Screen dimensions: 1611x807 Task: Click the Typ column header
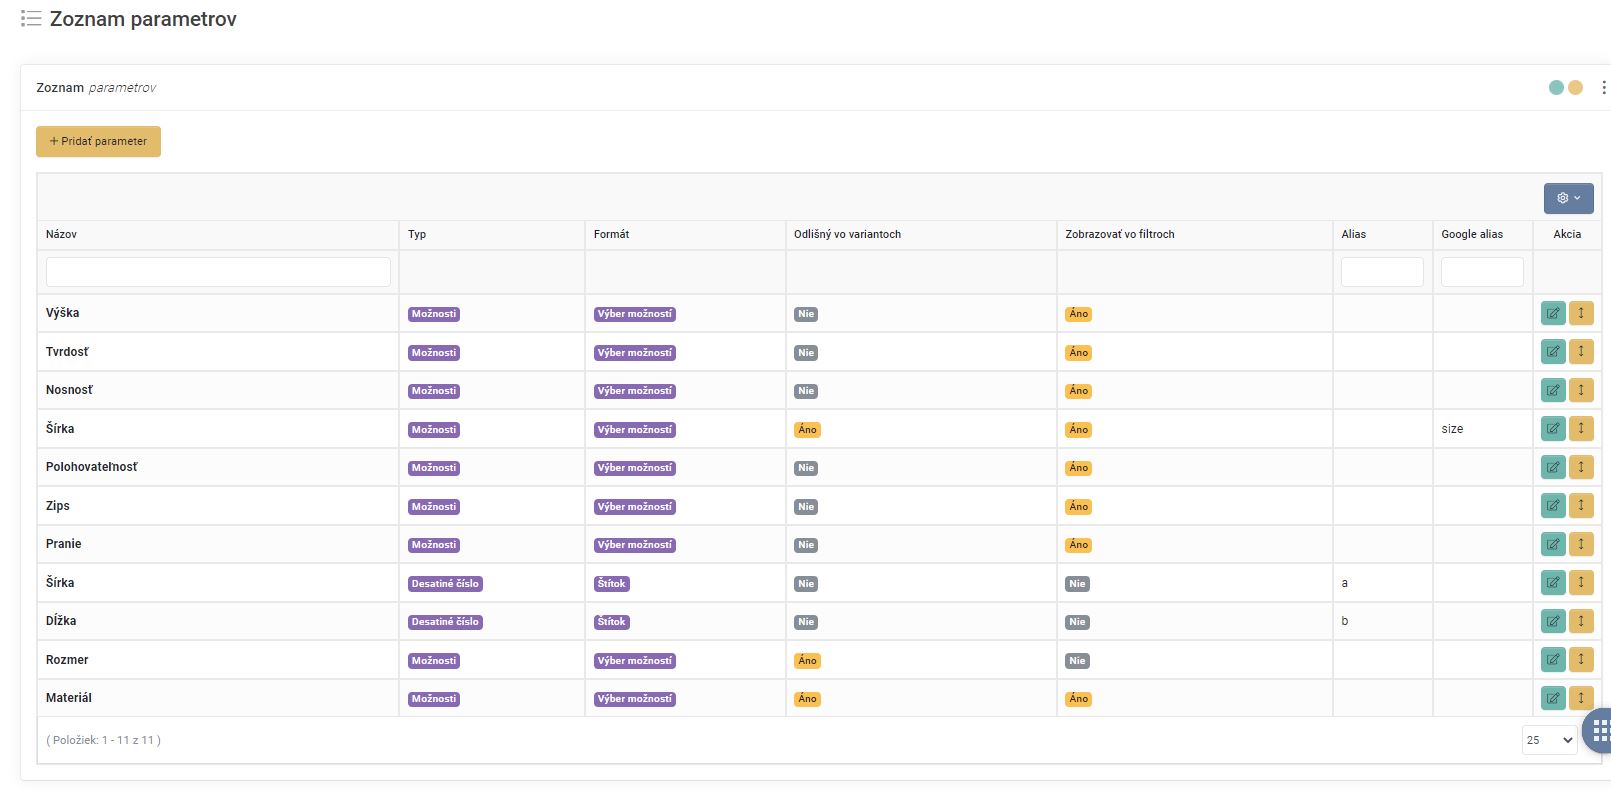click(417, 234)
